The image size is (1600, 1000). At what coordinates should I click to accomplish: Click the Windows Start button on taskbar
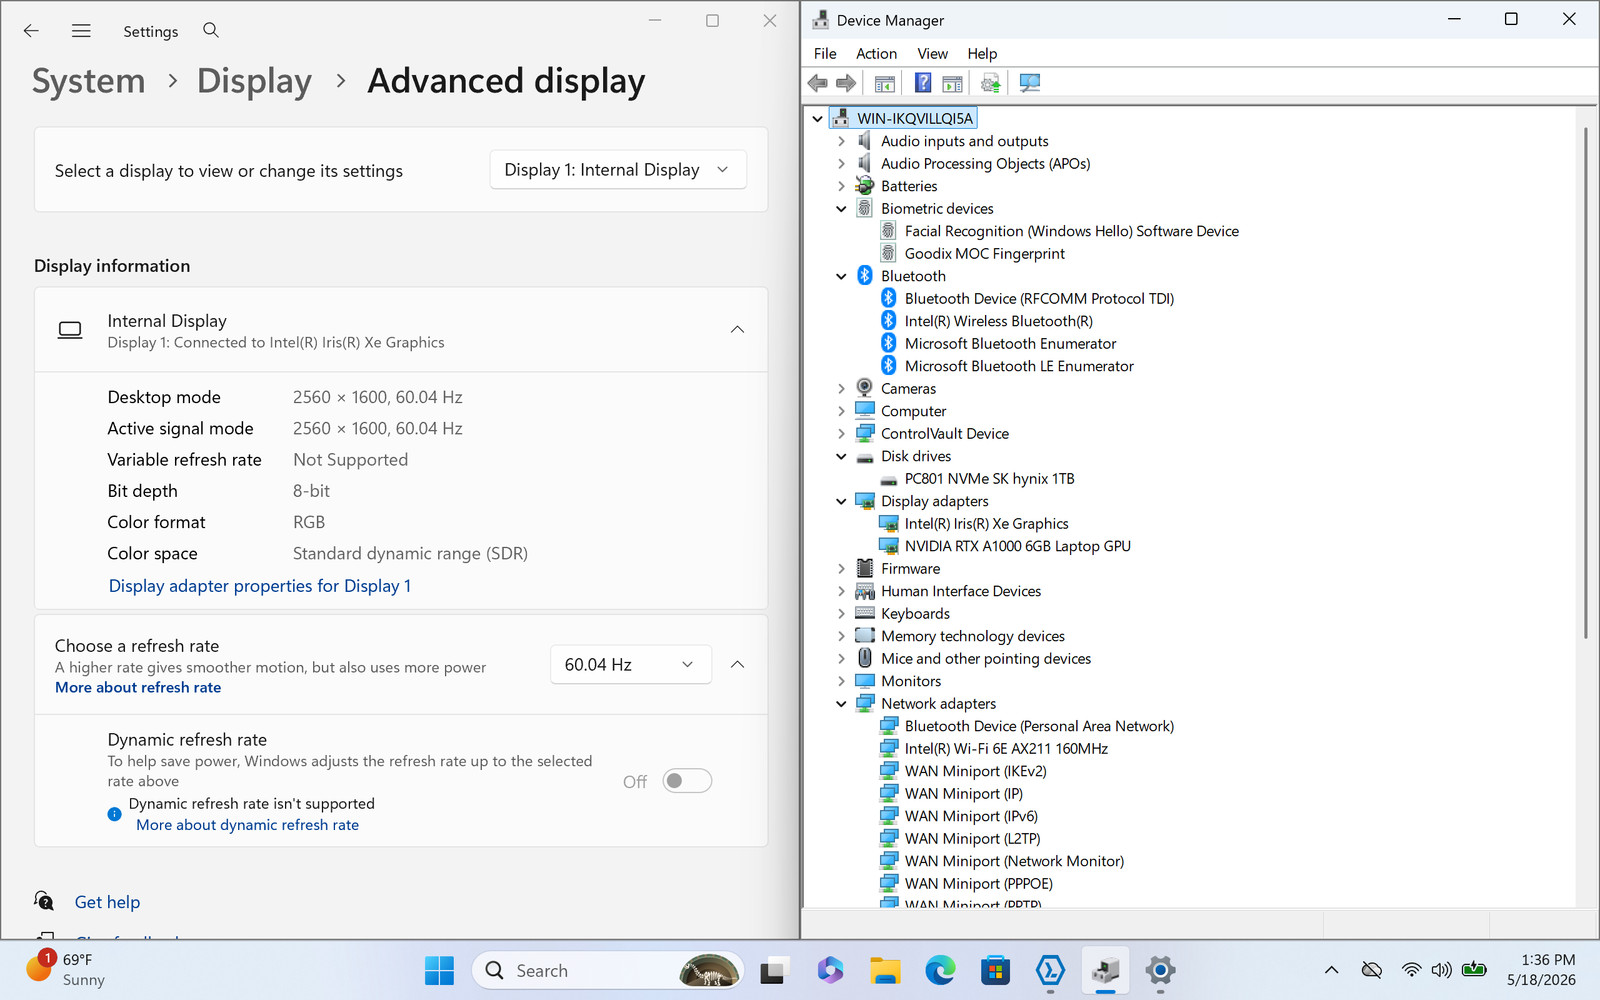click(439, 970)
